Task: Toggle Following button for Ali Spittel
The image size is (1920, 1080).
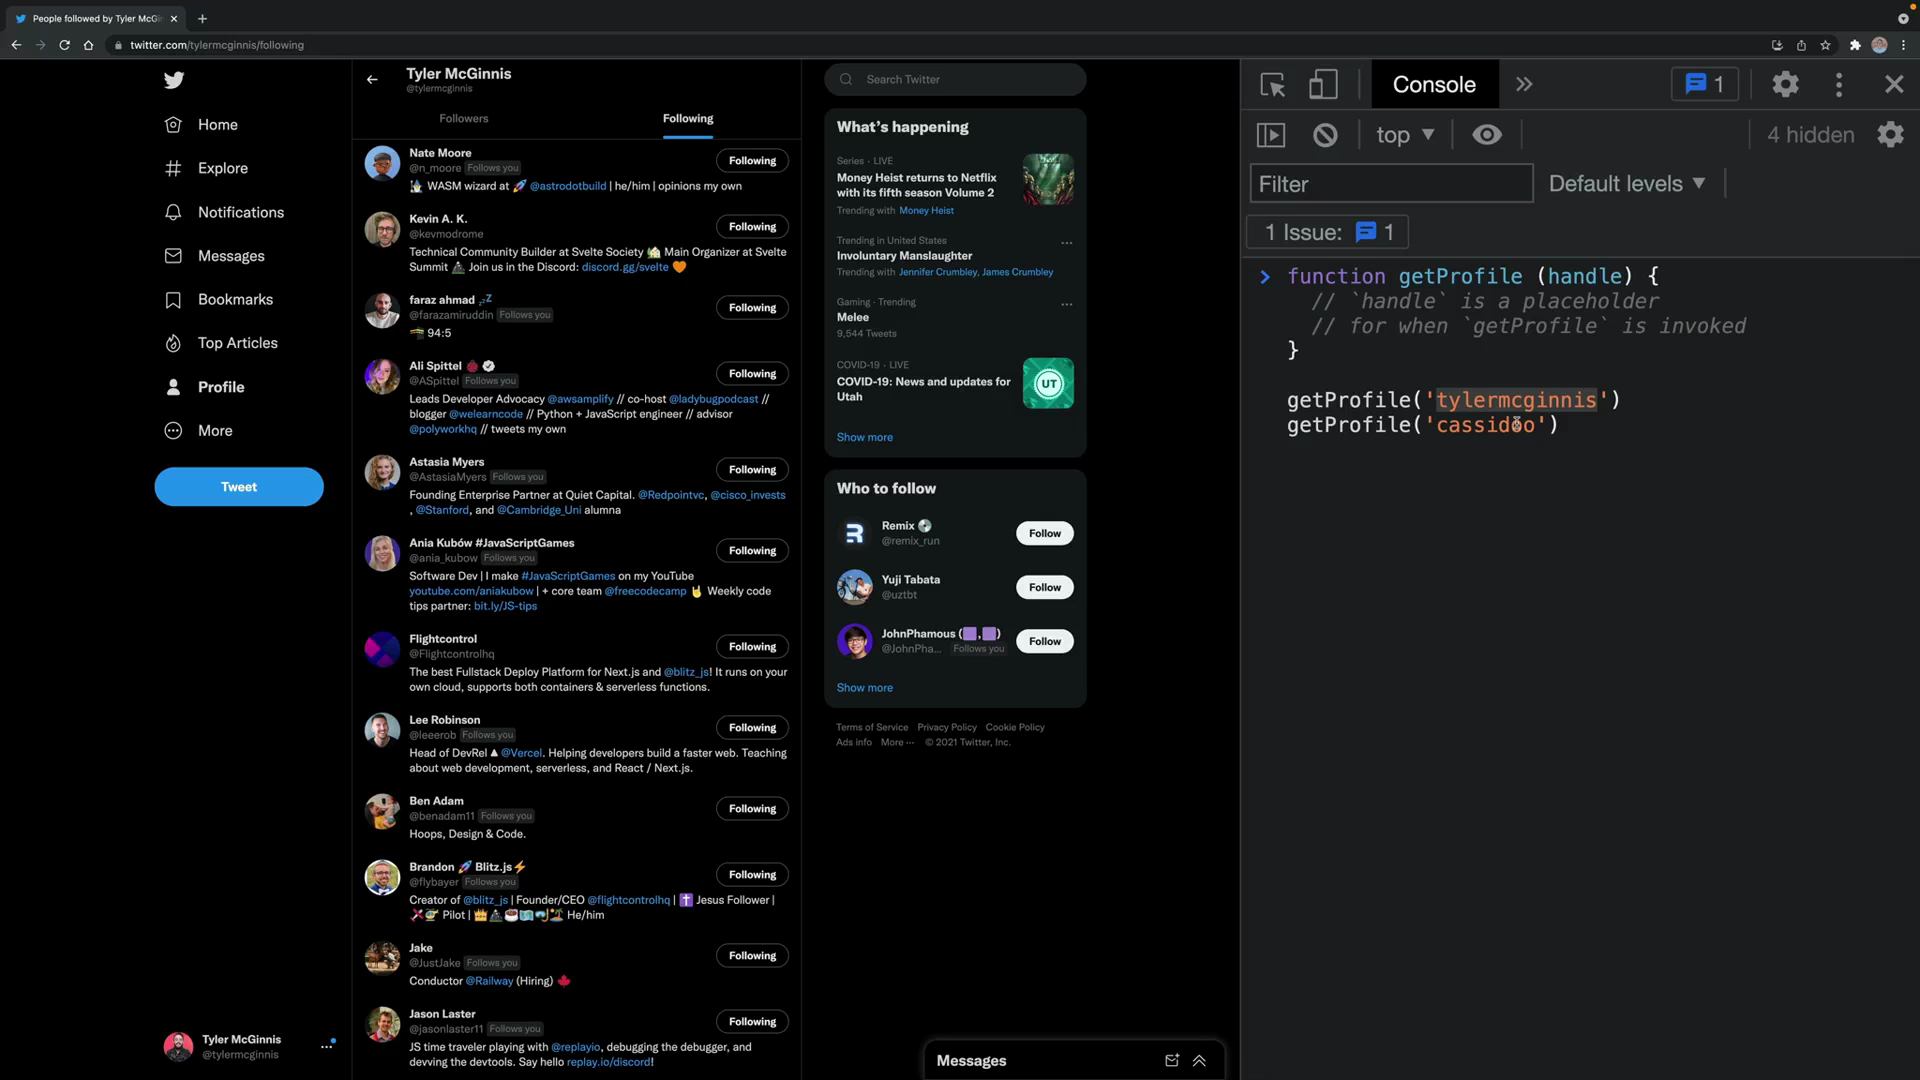Action: 752,374
